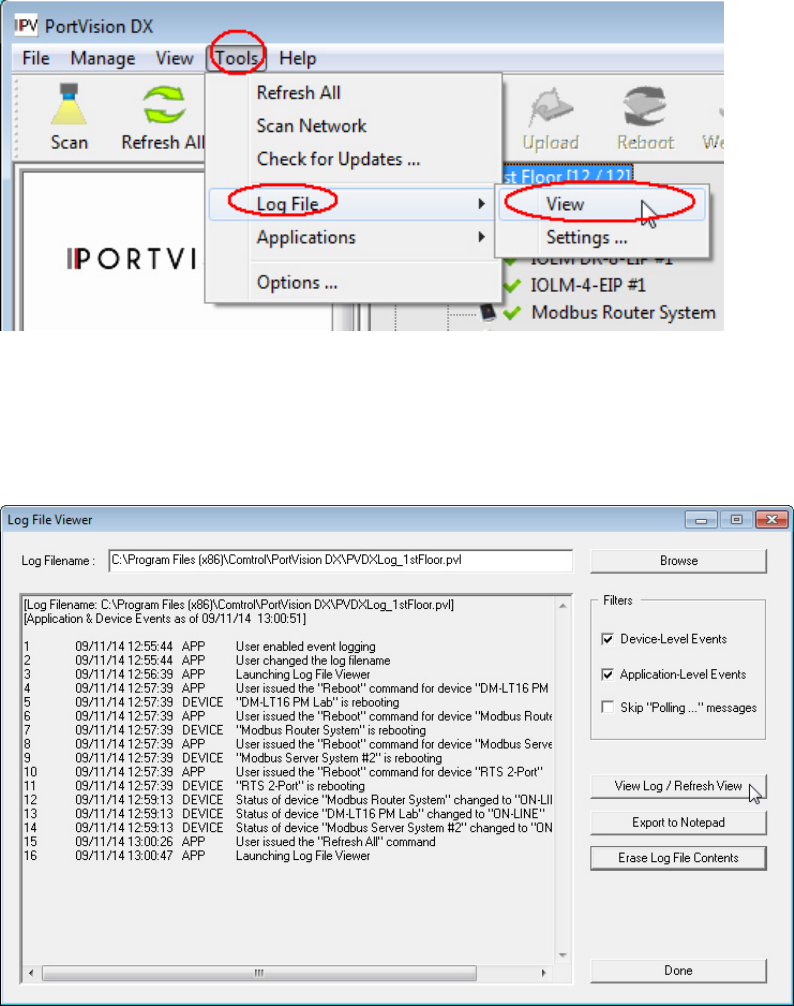Image resolution: width=794 pixels, height=1006 pixels.
Task: Open the View menu in menu bar
Action: point(174,58)
